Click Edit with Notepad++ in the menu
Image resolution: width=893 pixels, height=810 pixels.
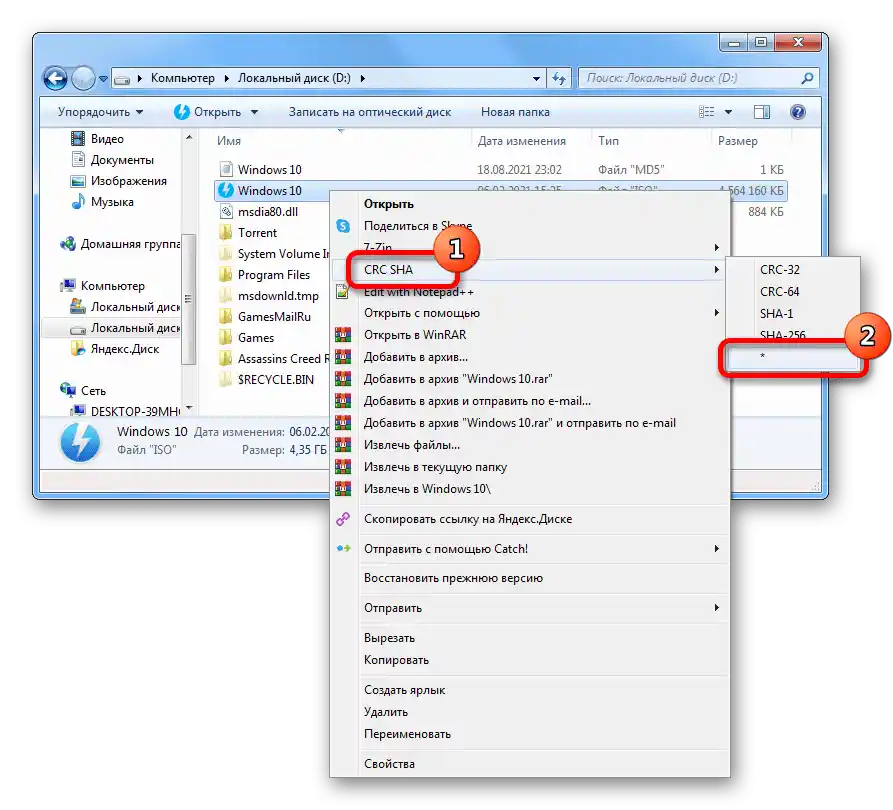pyautogui.click(x=530, y=292)
